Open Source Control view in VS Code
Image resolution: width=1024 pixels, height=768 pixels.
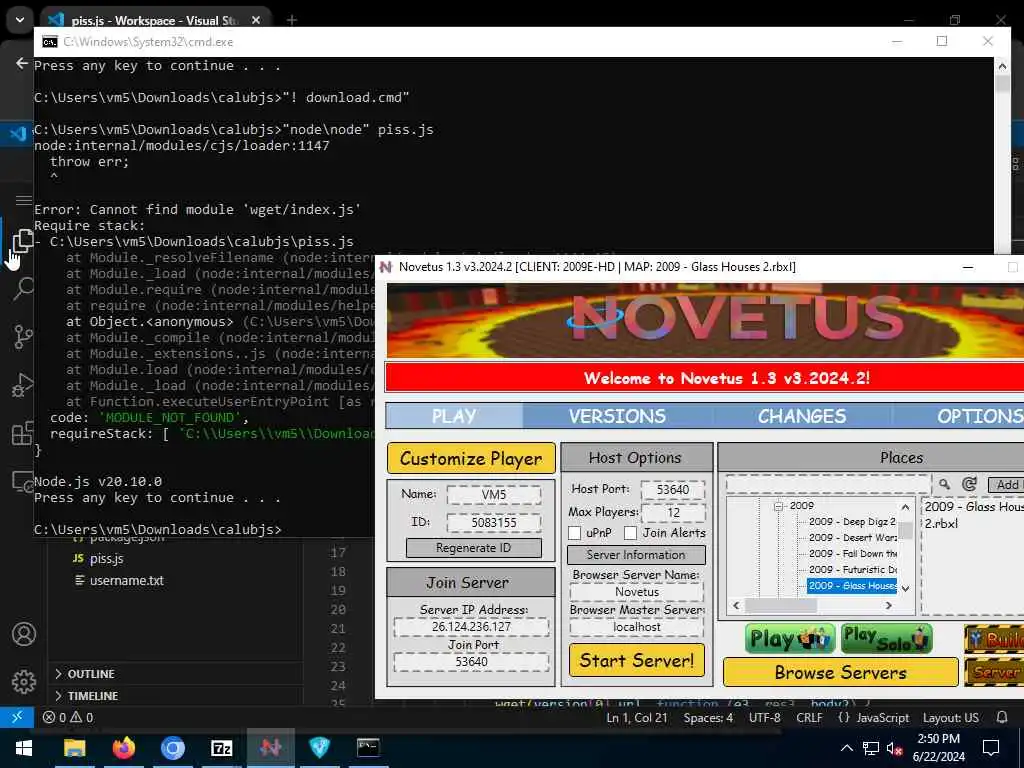point(23,336)
